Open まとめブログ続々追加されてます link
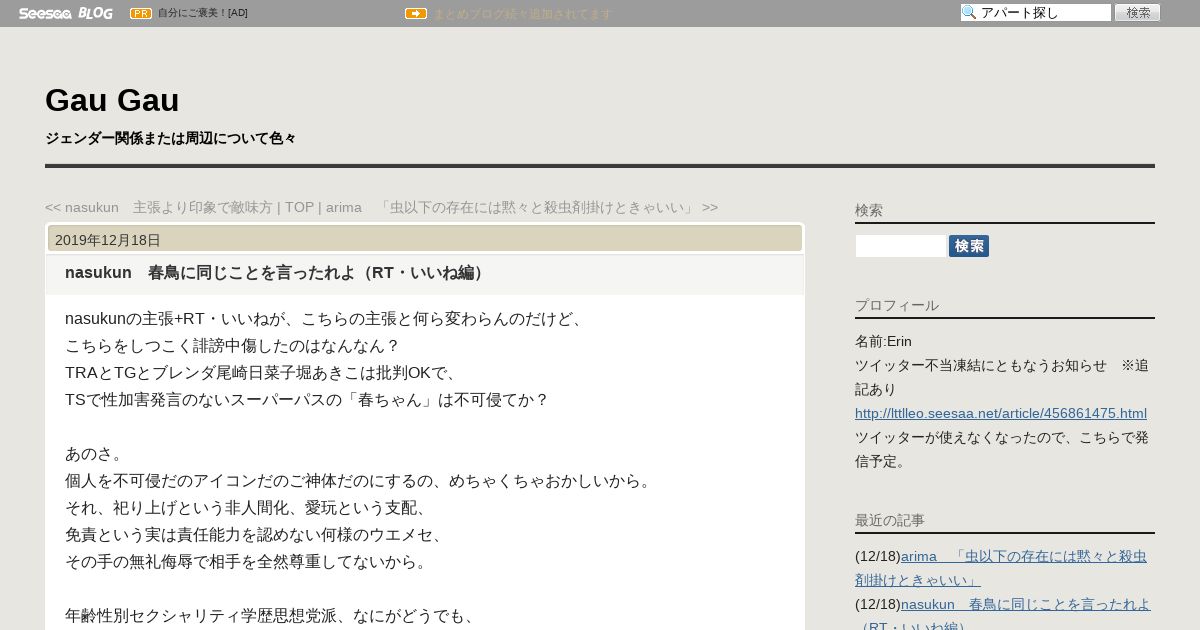This screenshot has width=1200, height=630. 522,13
